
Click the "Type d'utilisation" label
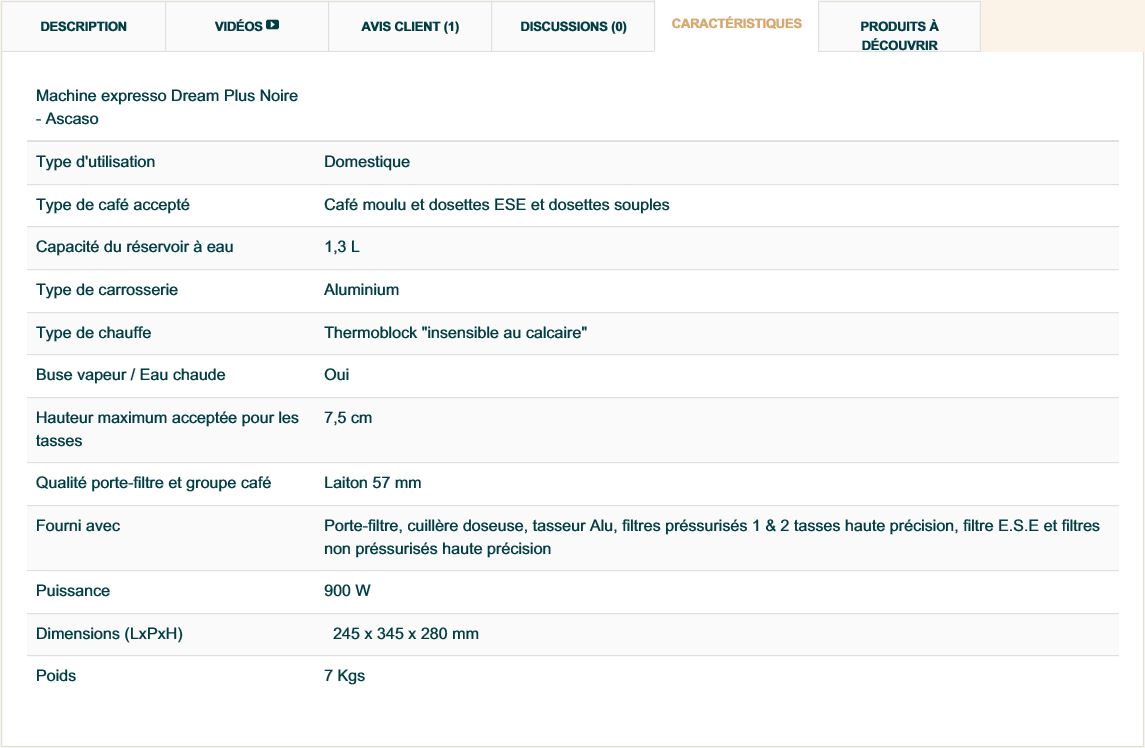95,161
